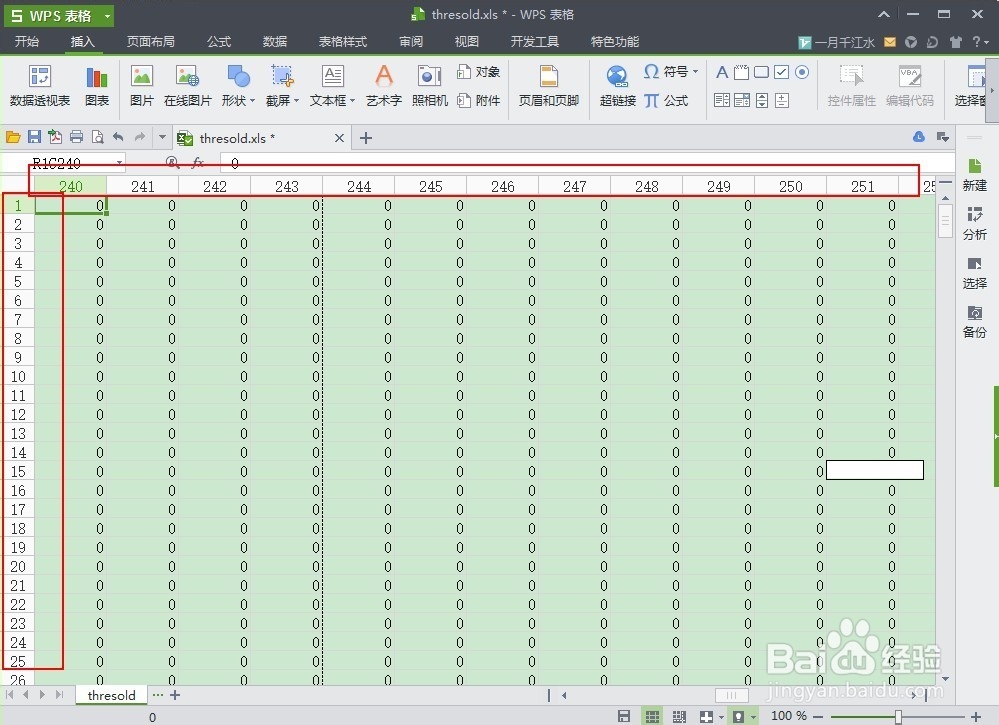The width and height of the screenshot is (999, 725).
Task: Switch to the 页面布局 tab
Action: coord(150,41)
